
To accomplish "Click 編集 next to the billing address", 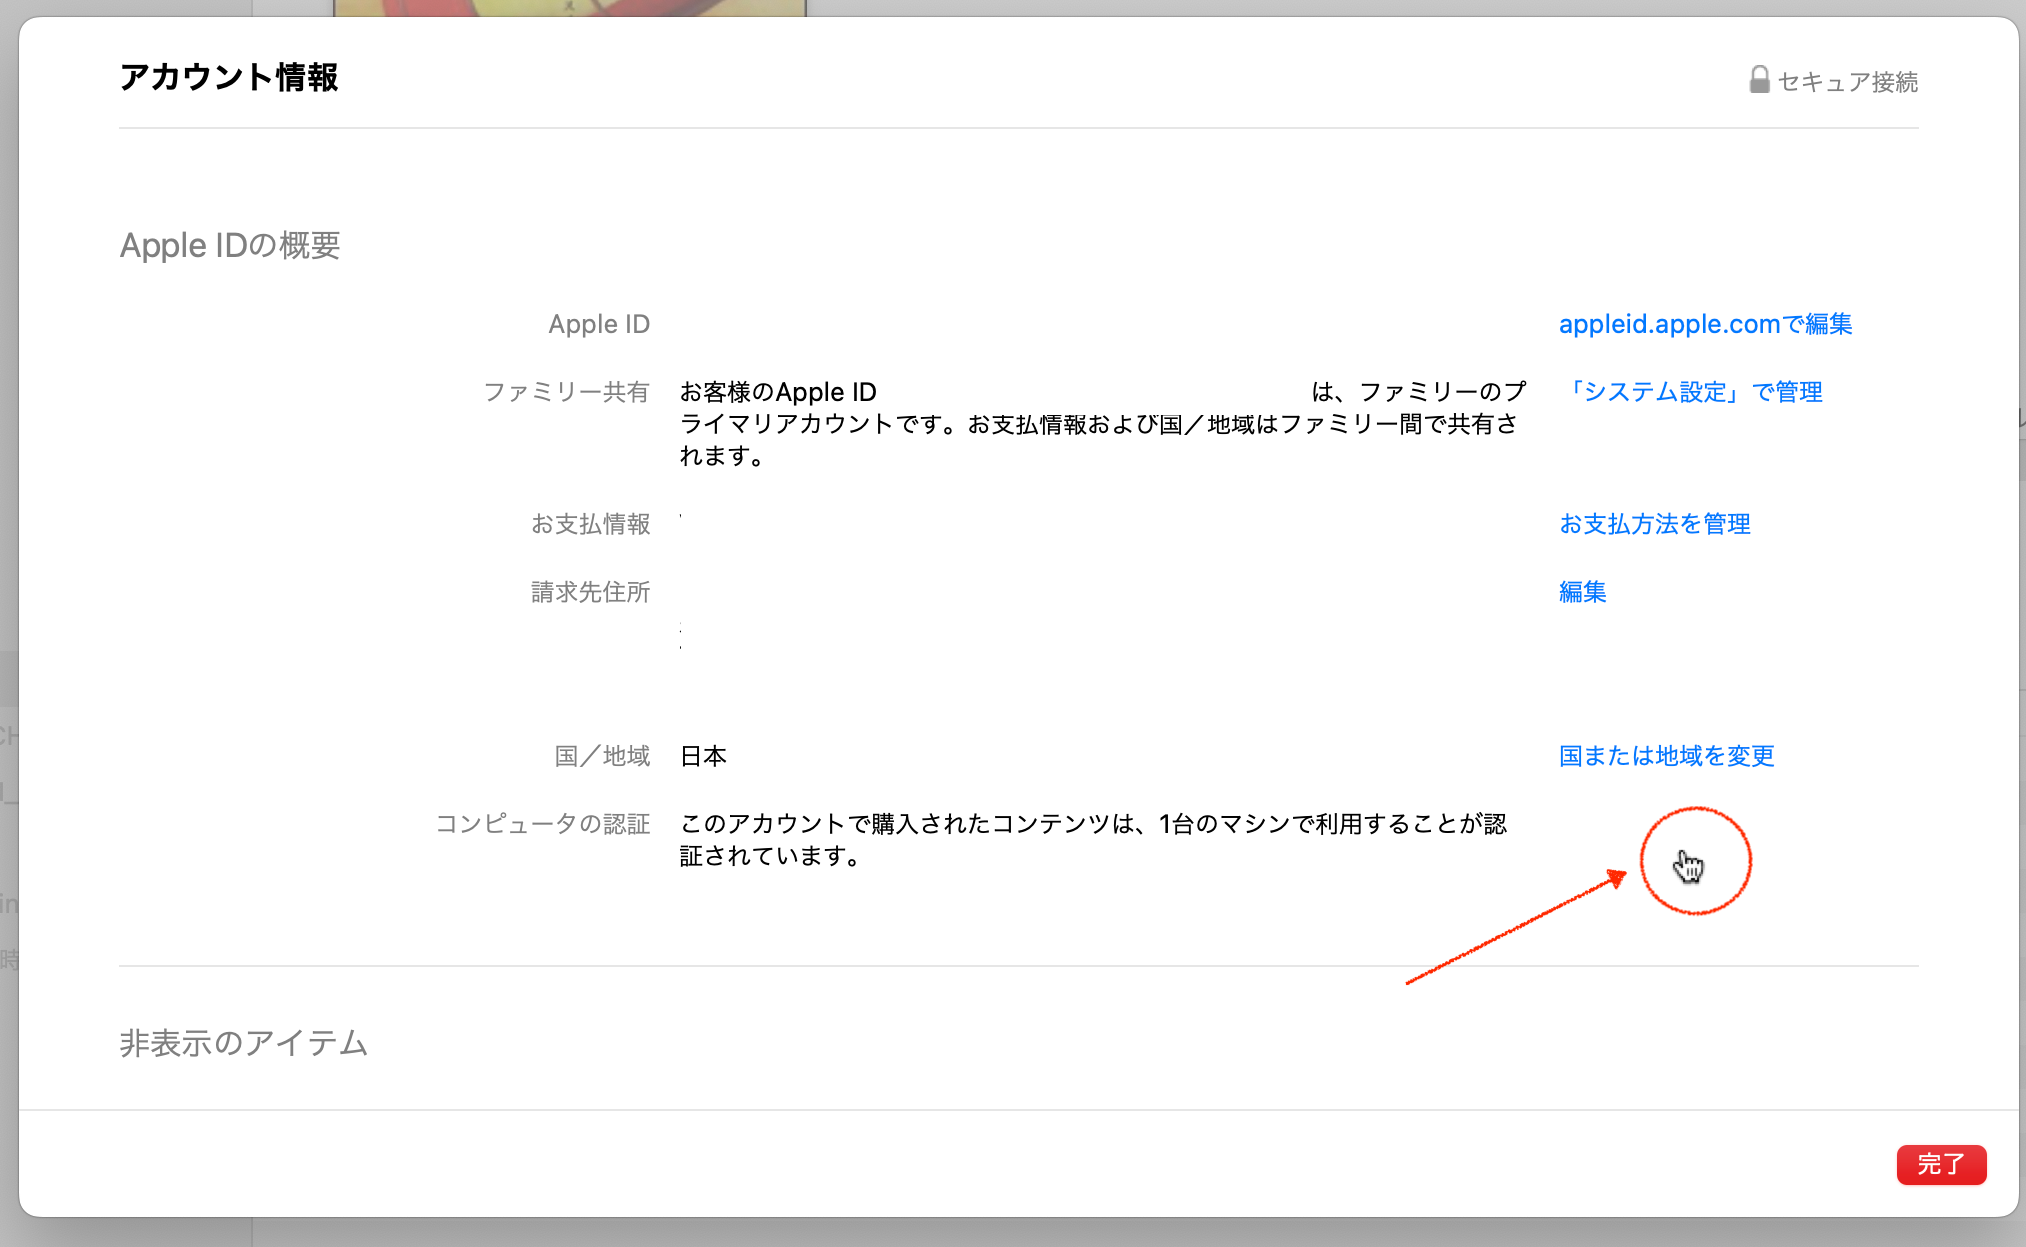I will pyautogui.click(x=1582, y=592).
